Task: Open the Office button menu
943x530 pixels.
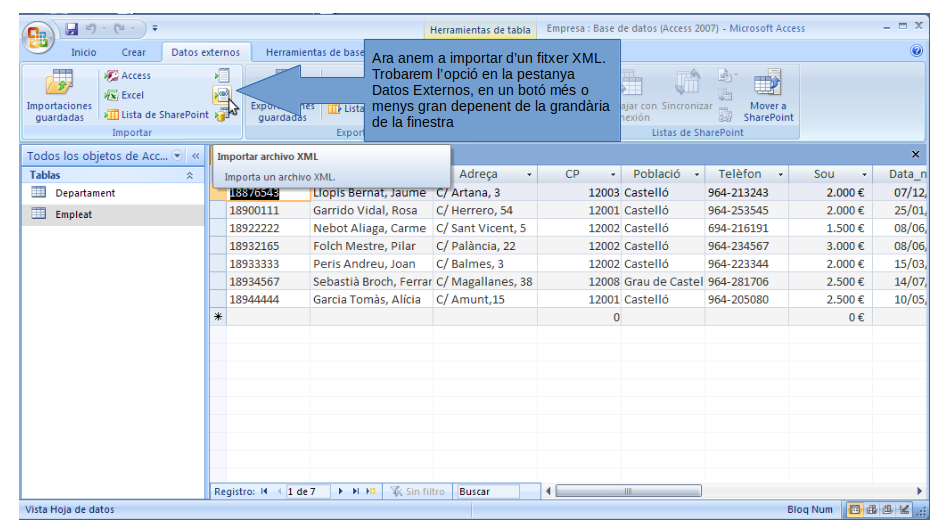Action: tap(37, 38)
